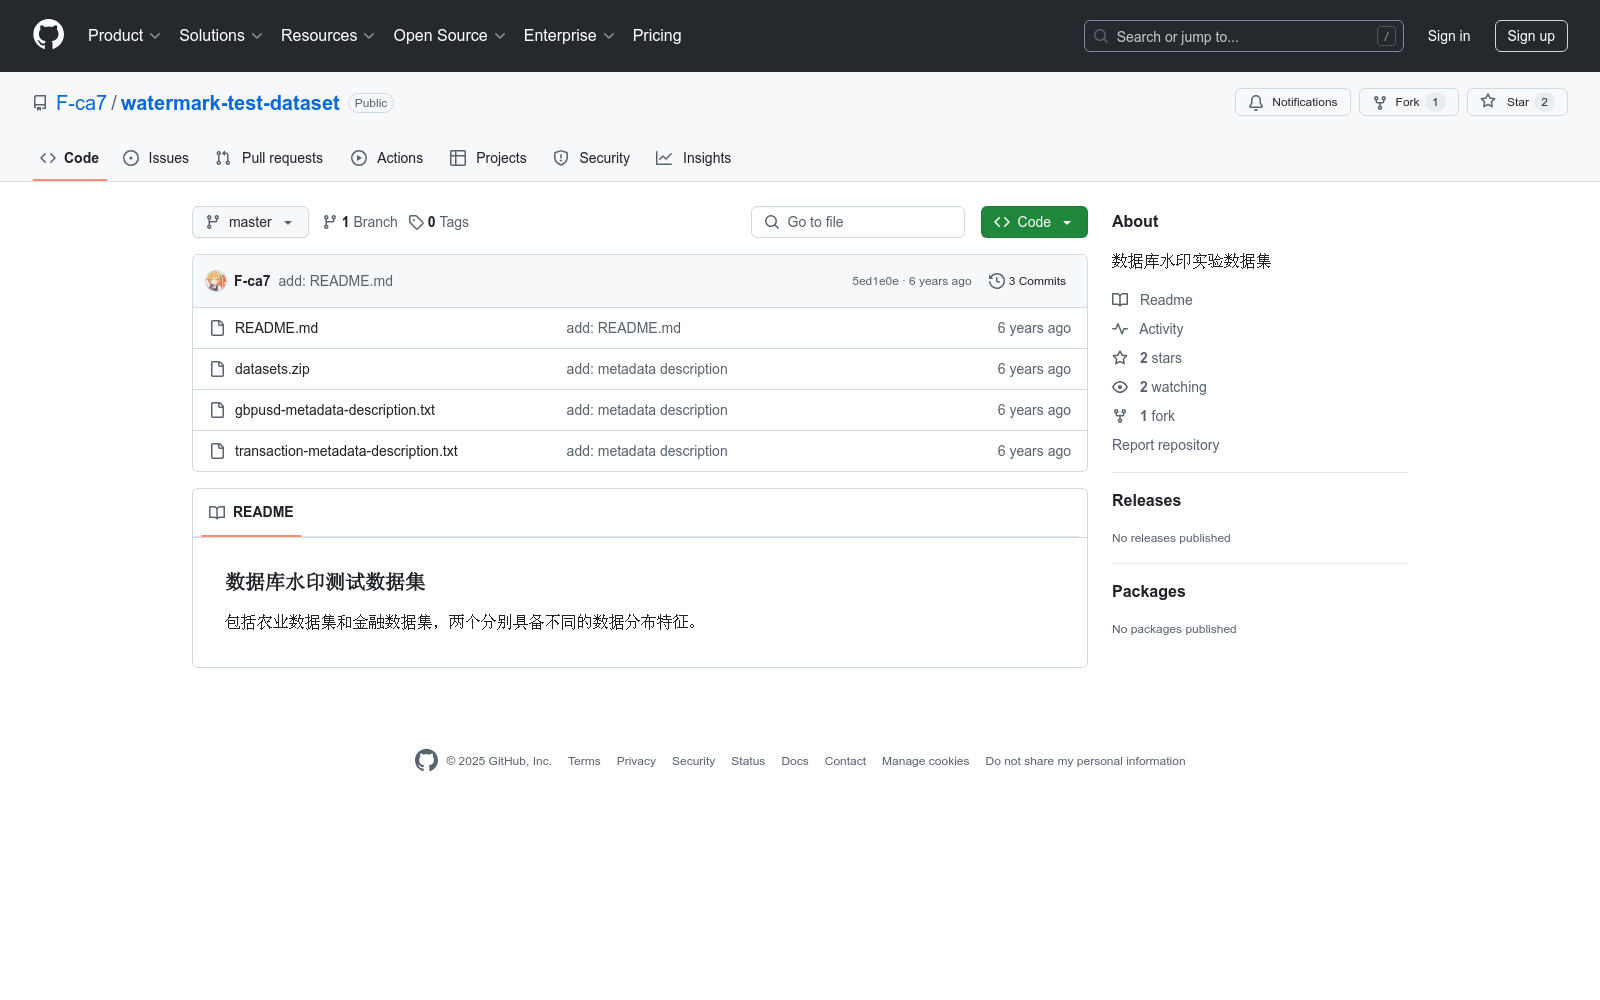Open the F-ca7 owner profile link
Viewport: 1600px width, 1000px height.
[81, 103]
